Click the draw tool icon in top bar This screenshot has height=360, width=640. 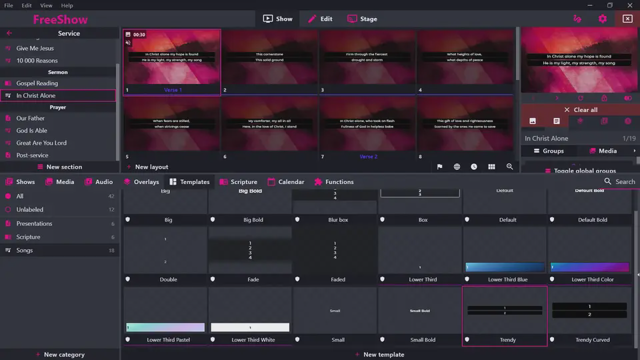[577, 19]
